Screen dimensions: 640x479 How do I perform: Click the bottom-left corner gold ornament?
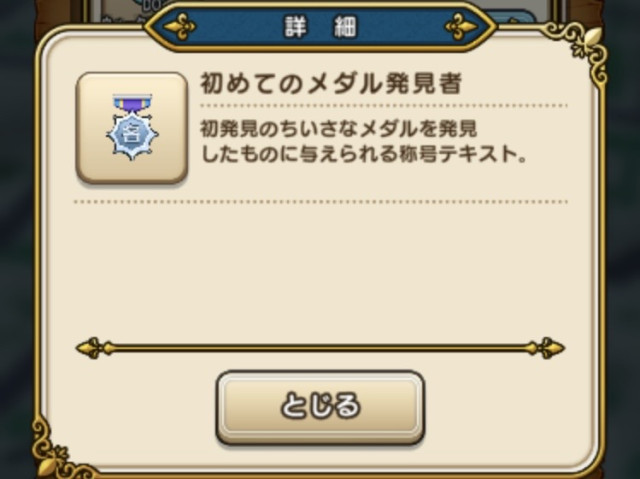pyautogui.click(x=57, y=449)
